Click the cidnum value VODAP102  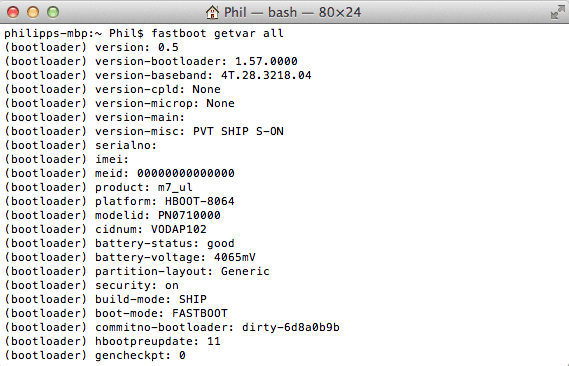[x=179, y=230]
